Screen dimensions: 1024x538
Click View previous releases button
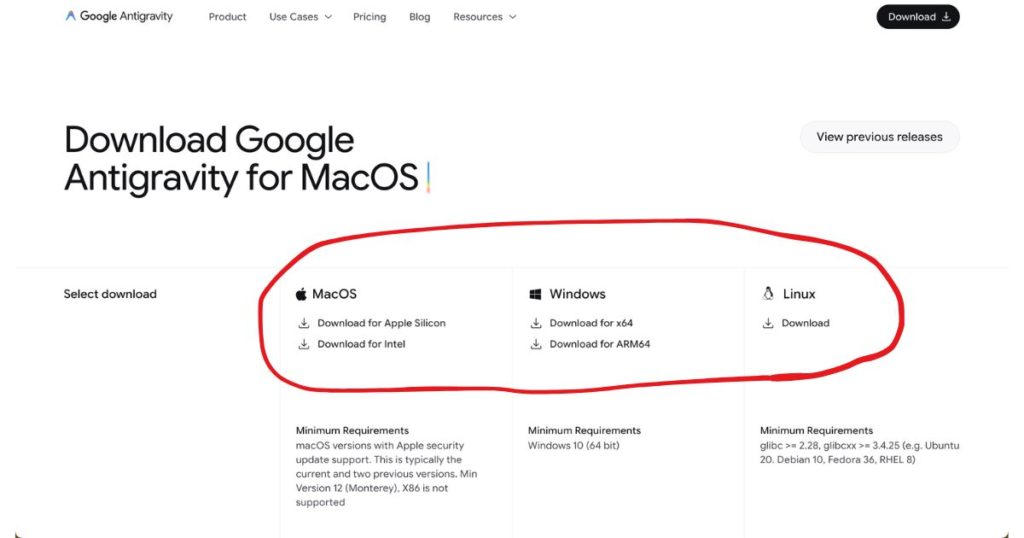pyautogui.click(x=879, y=137)
